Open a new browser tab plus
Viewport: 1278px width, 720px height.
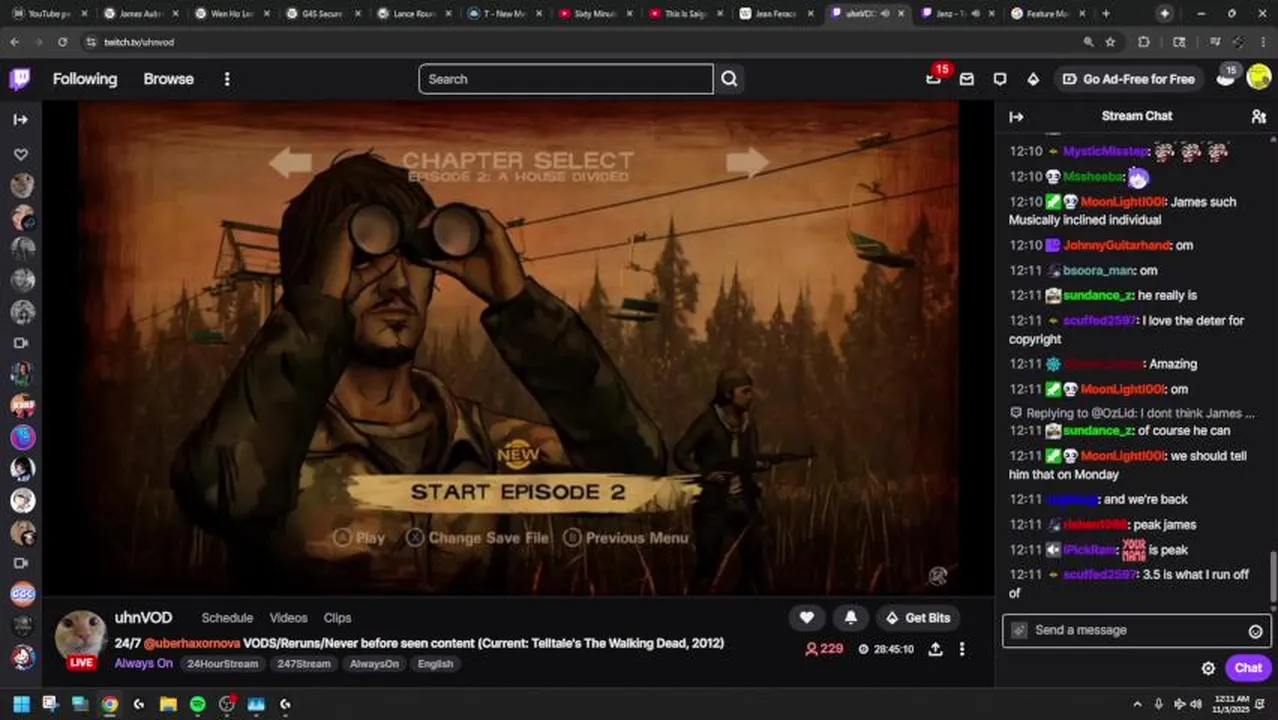point(1105,14)
